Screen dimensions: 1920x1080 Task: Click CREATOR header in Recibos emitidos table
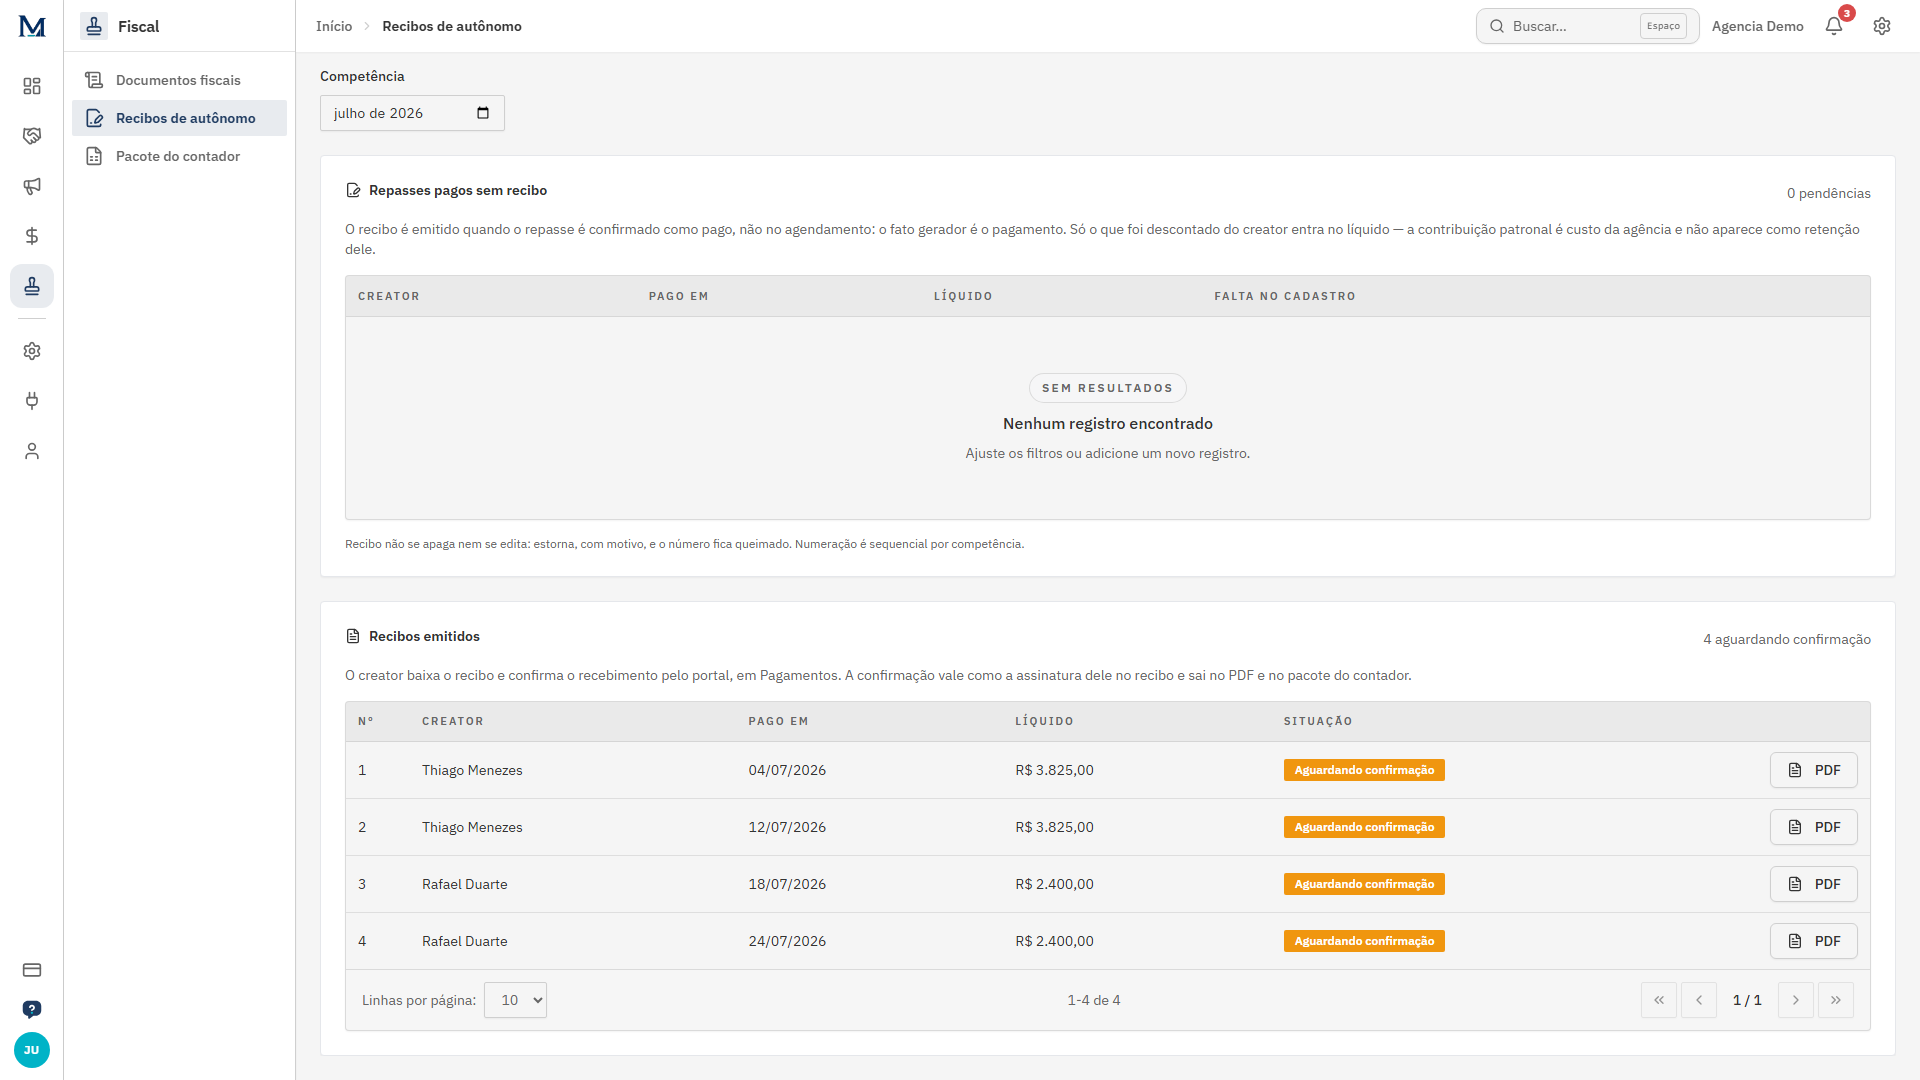coord(453,721)
